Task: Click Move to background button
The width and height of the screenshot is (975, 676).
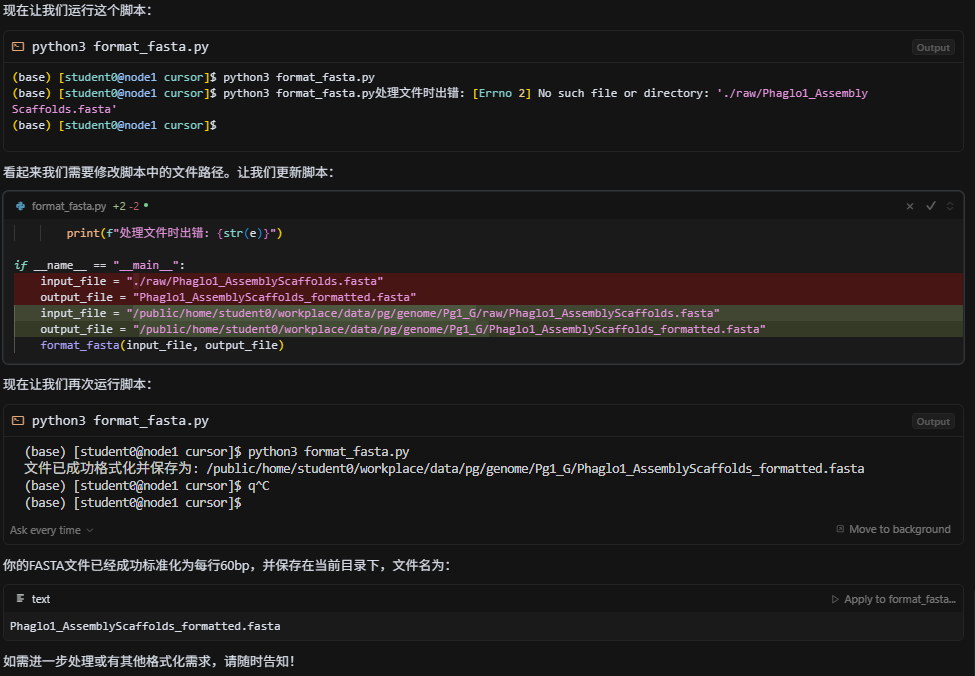Action: click(x=899, y=529)
